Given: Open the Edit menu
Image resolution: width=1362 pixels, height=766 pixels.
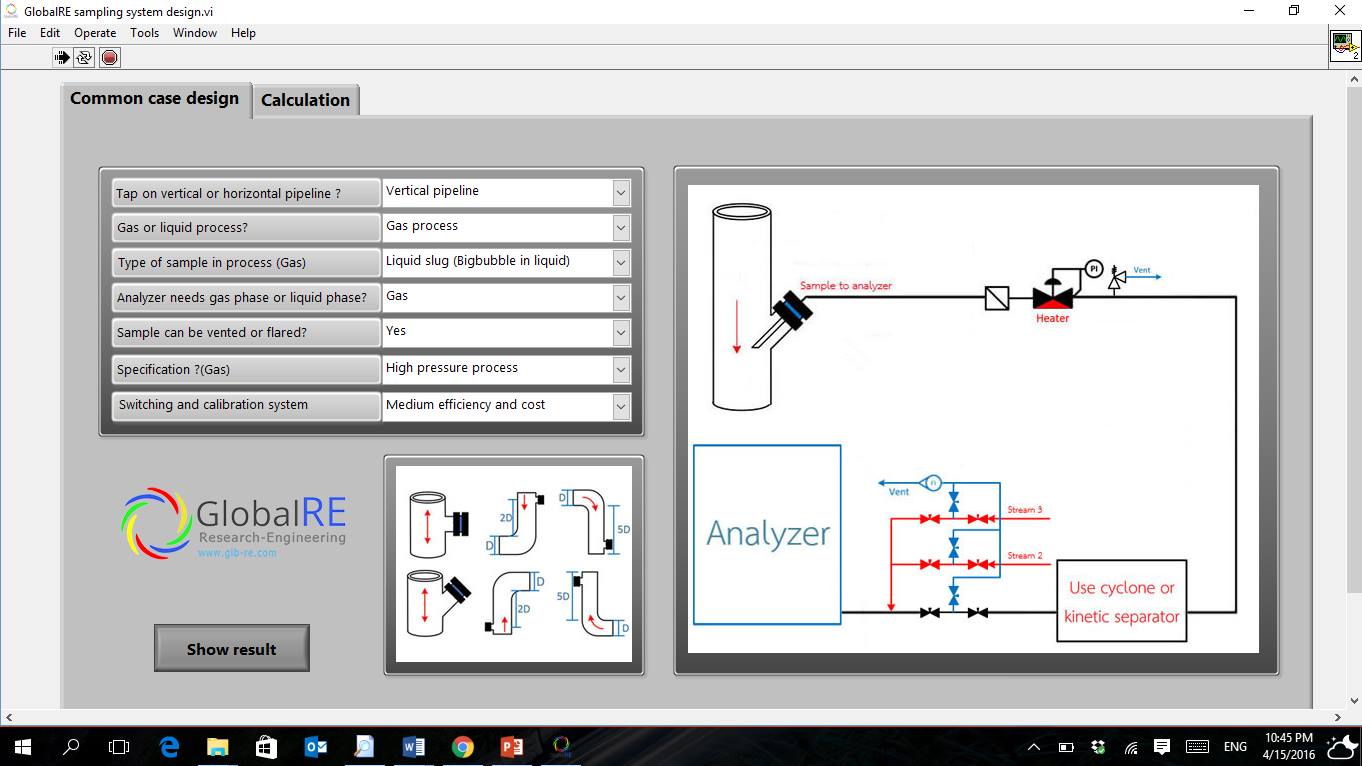Looking at the screenshot, I should click(50, 33).
